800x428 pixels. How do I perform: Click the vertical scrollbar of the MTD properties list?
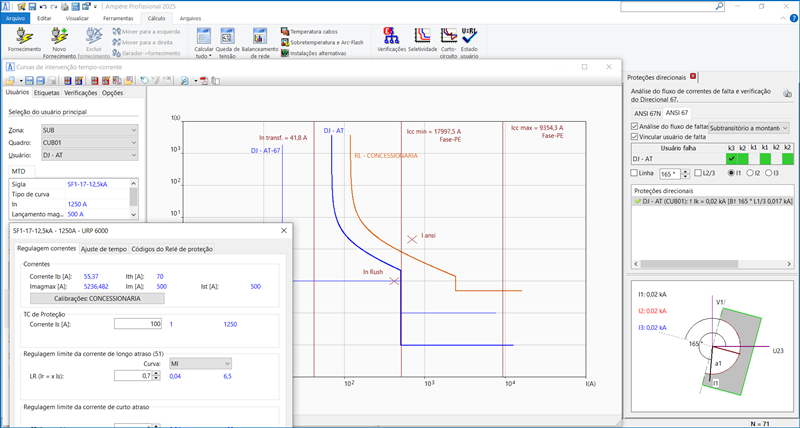click(x=133, y=199)
